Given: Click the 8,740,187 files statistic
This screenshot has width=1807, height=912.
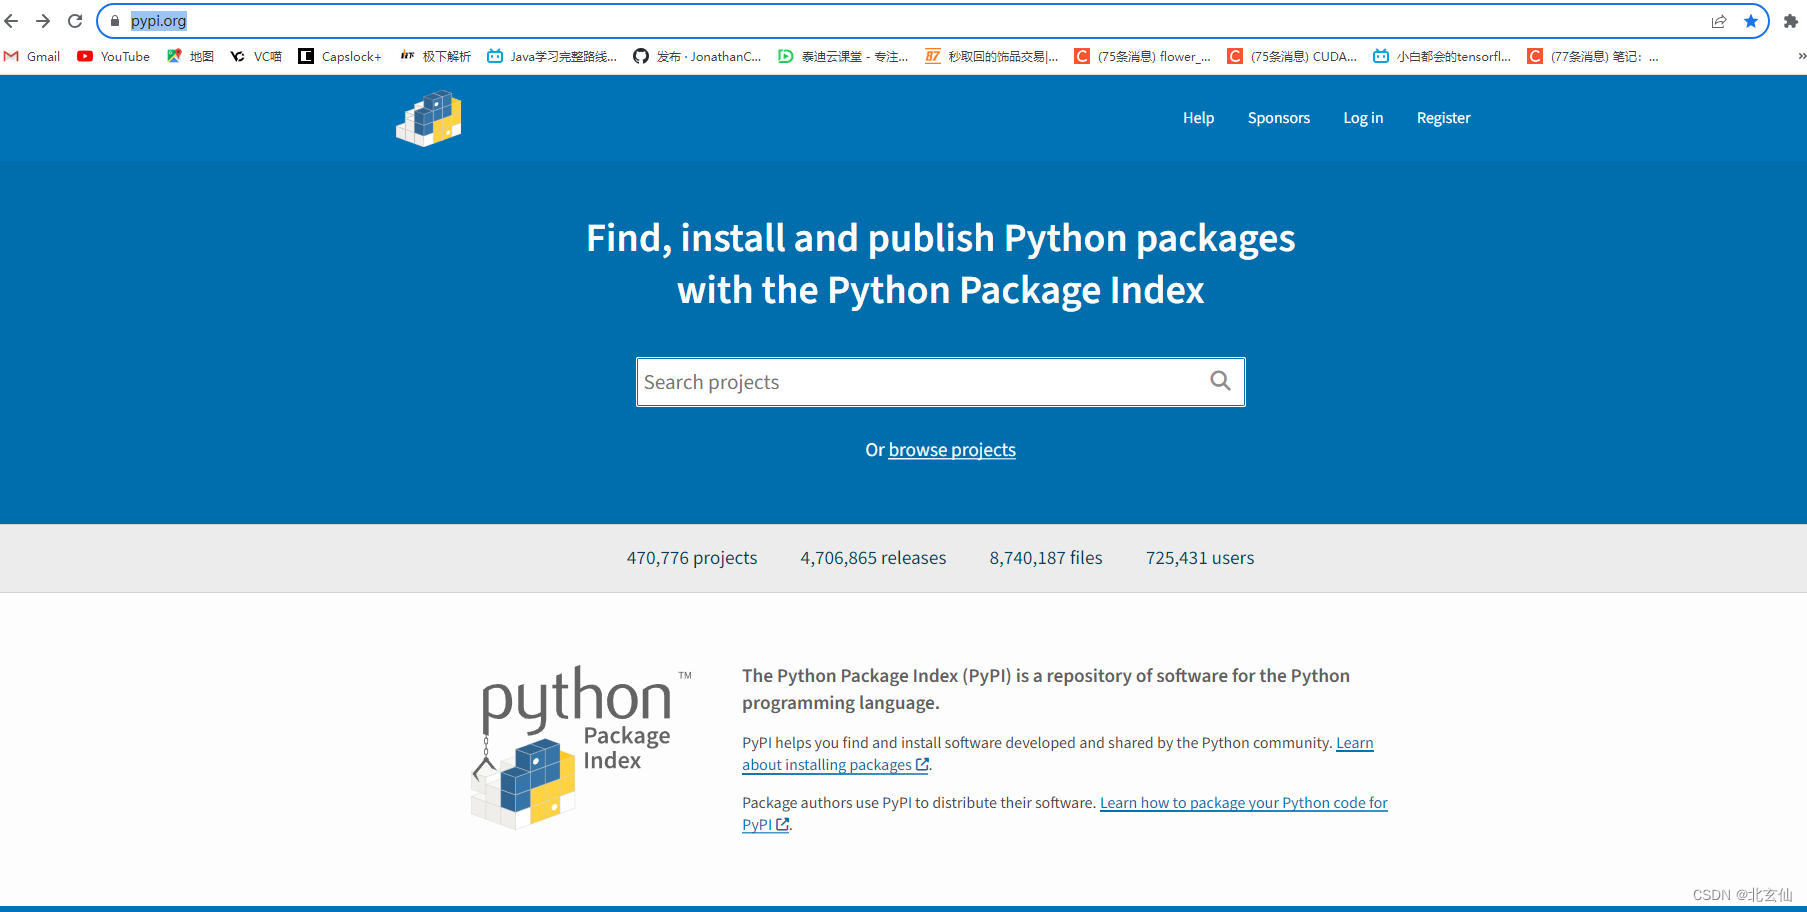Looking at the screenshot, I should (x=1046, y=558).
